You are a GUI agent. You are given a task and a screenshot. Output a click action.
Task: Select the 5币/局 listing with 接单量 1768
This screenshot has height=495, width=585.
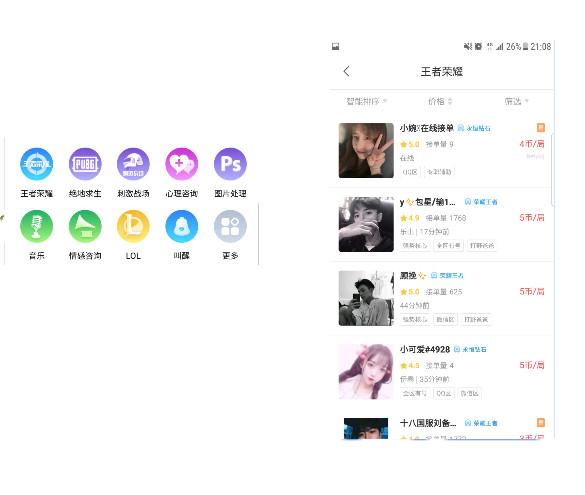tap(442, 224)
